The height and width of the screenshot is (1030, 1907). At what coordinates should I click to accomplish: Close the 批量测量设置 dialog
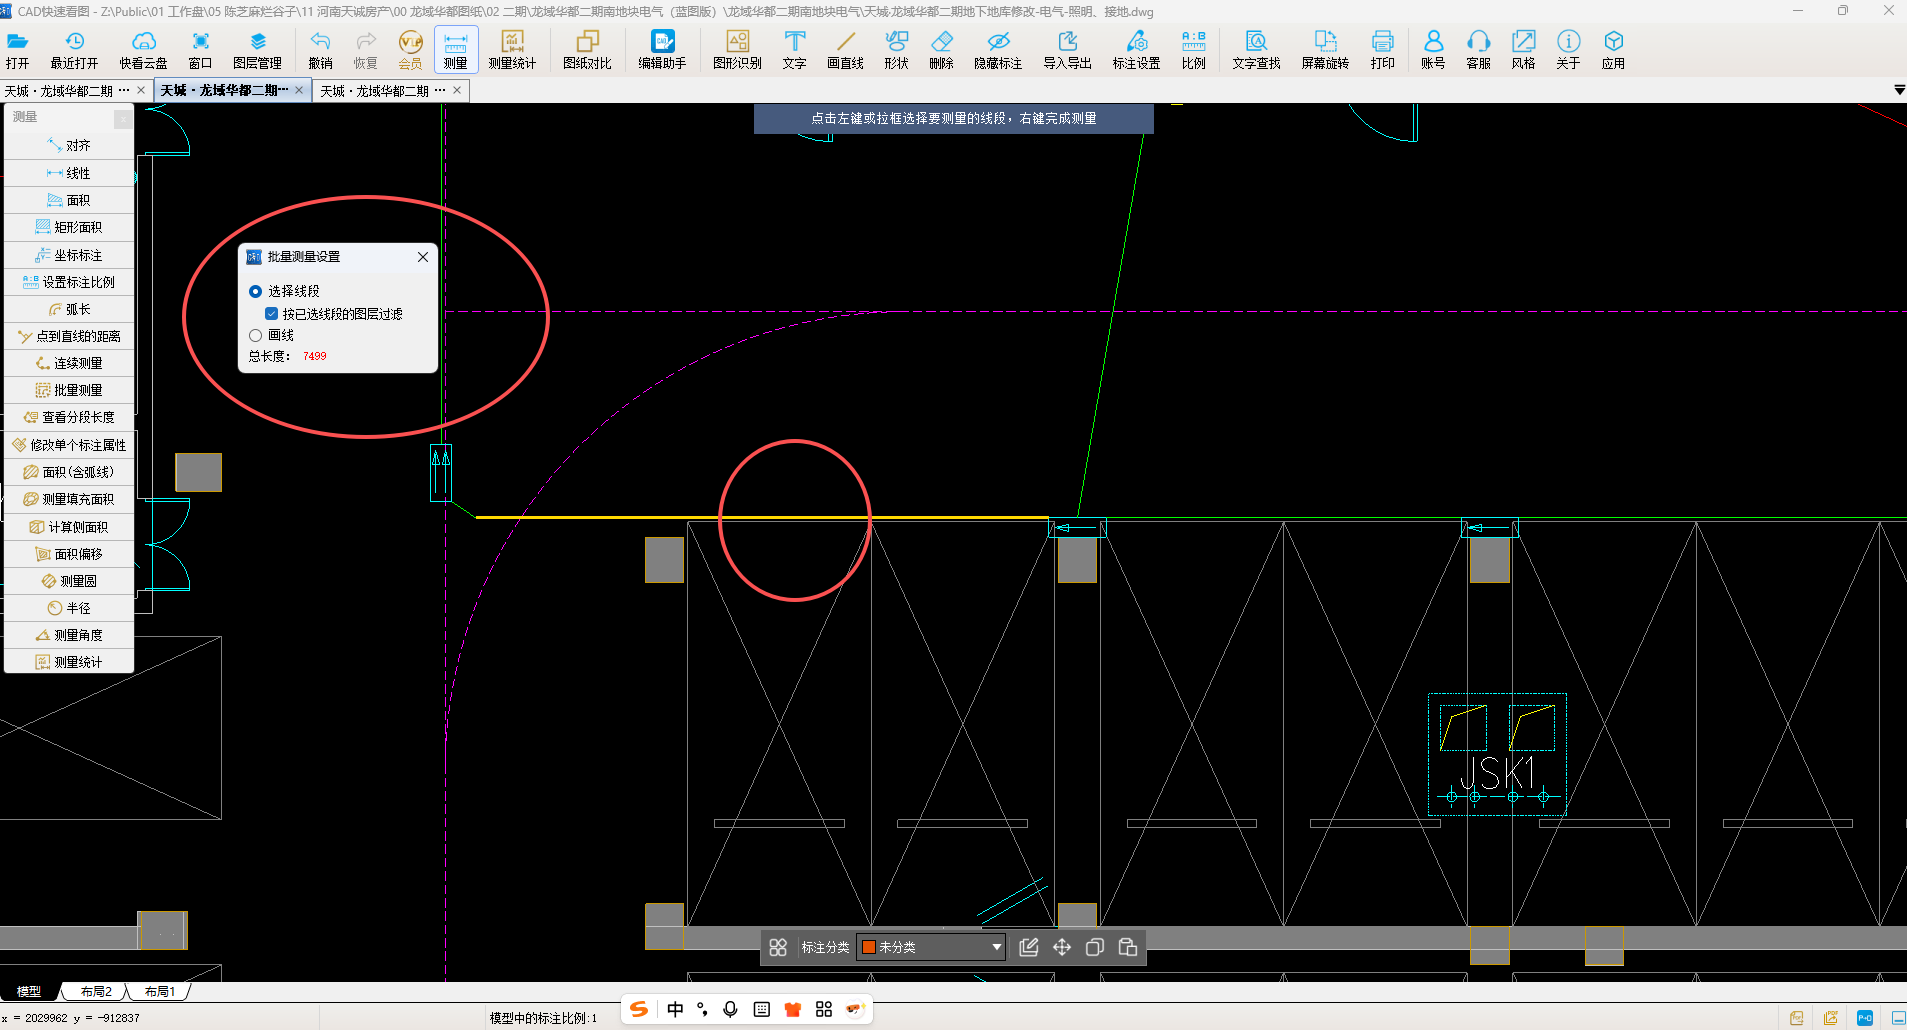tap(423, 257)
